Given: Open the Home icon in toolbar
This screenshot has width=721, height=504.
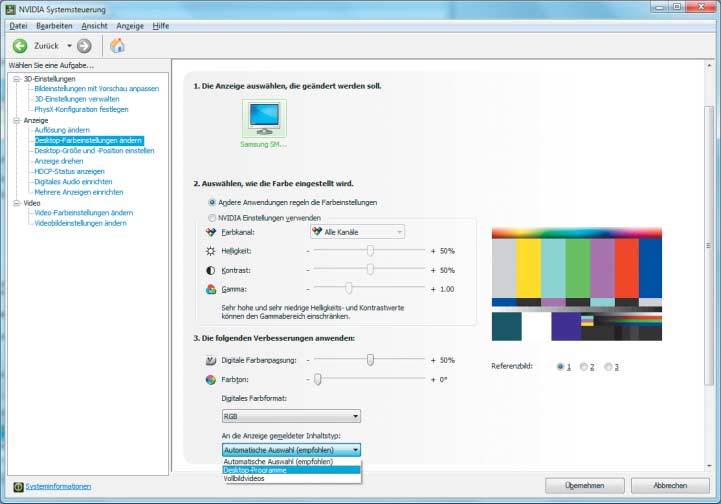Looking at the screenshot, I should click(118, 46).
